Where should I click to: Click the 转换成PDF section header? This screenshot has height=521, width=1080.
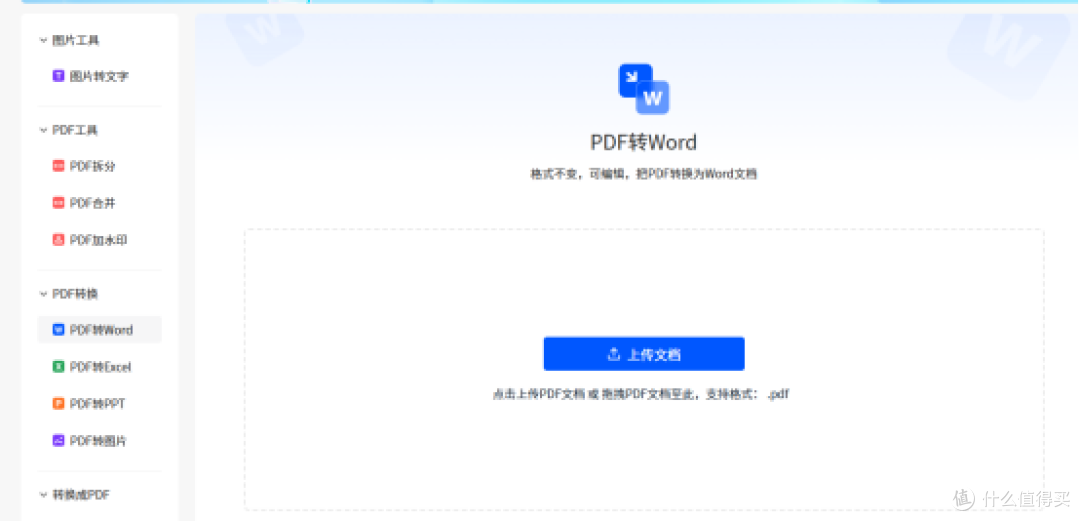81,496
